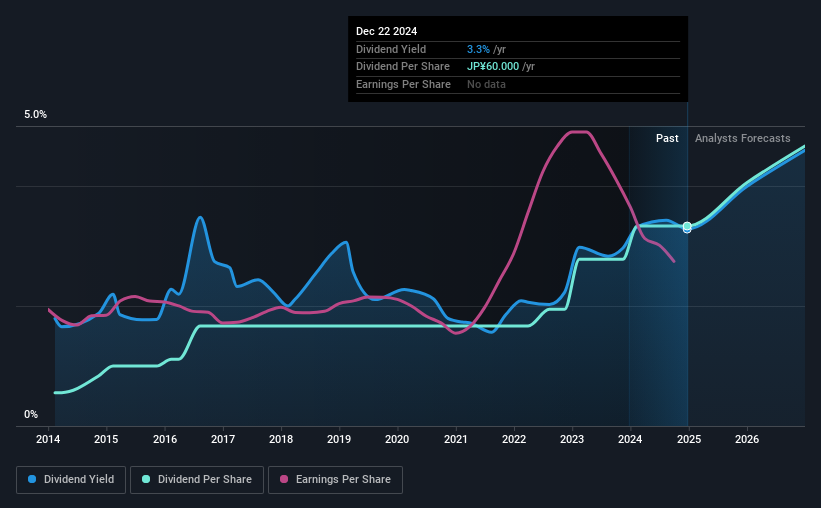821x508 pixels.
Task: Click the Past section label
Action: [x=667, y=138]
